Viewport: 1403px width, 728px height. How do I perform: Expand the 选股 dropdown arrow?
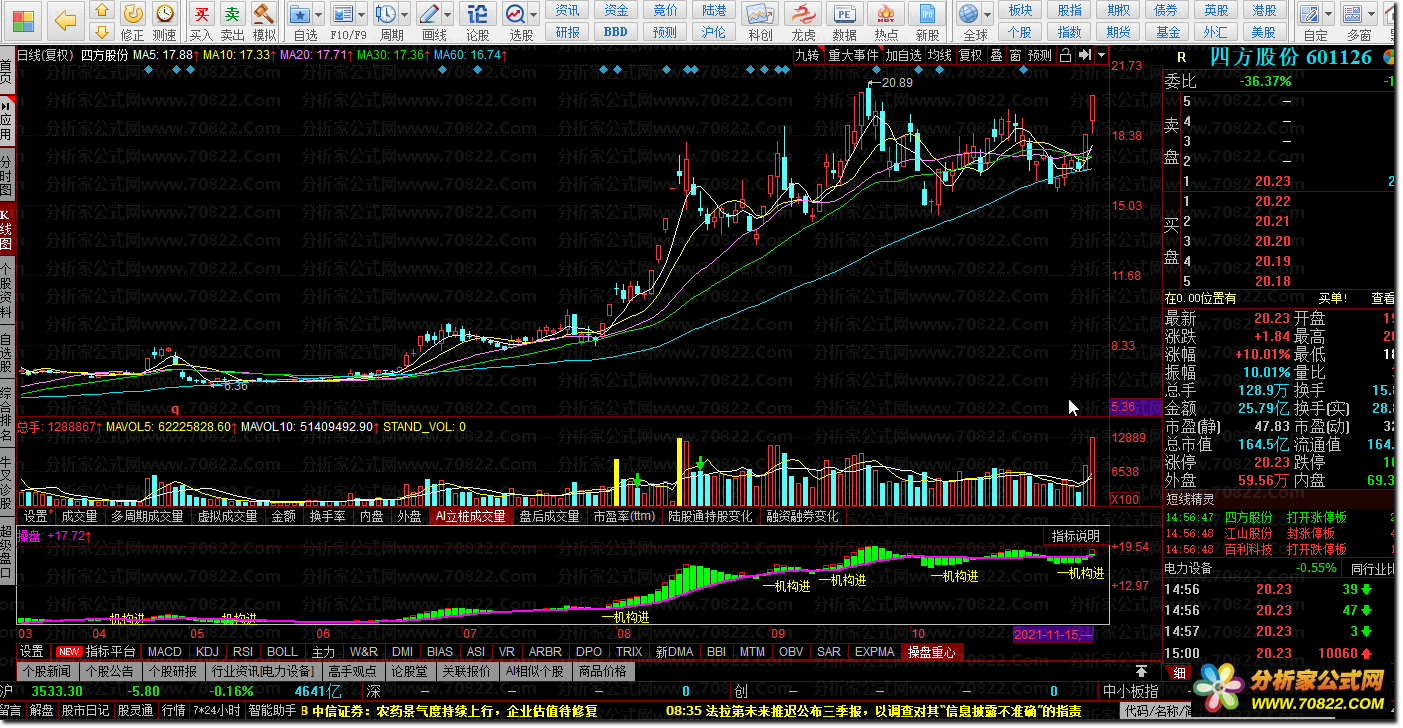[533, 15]
